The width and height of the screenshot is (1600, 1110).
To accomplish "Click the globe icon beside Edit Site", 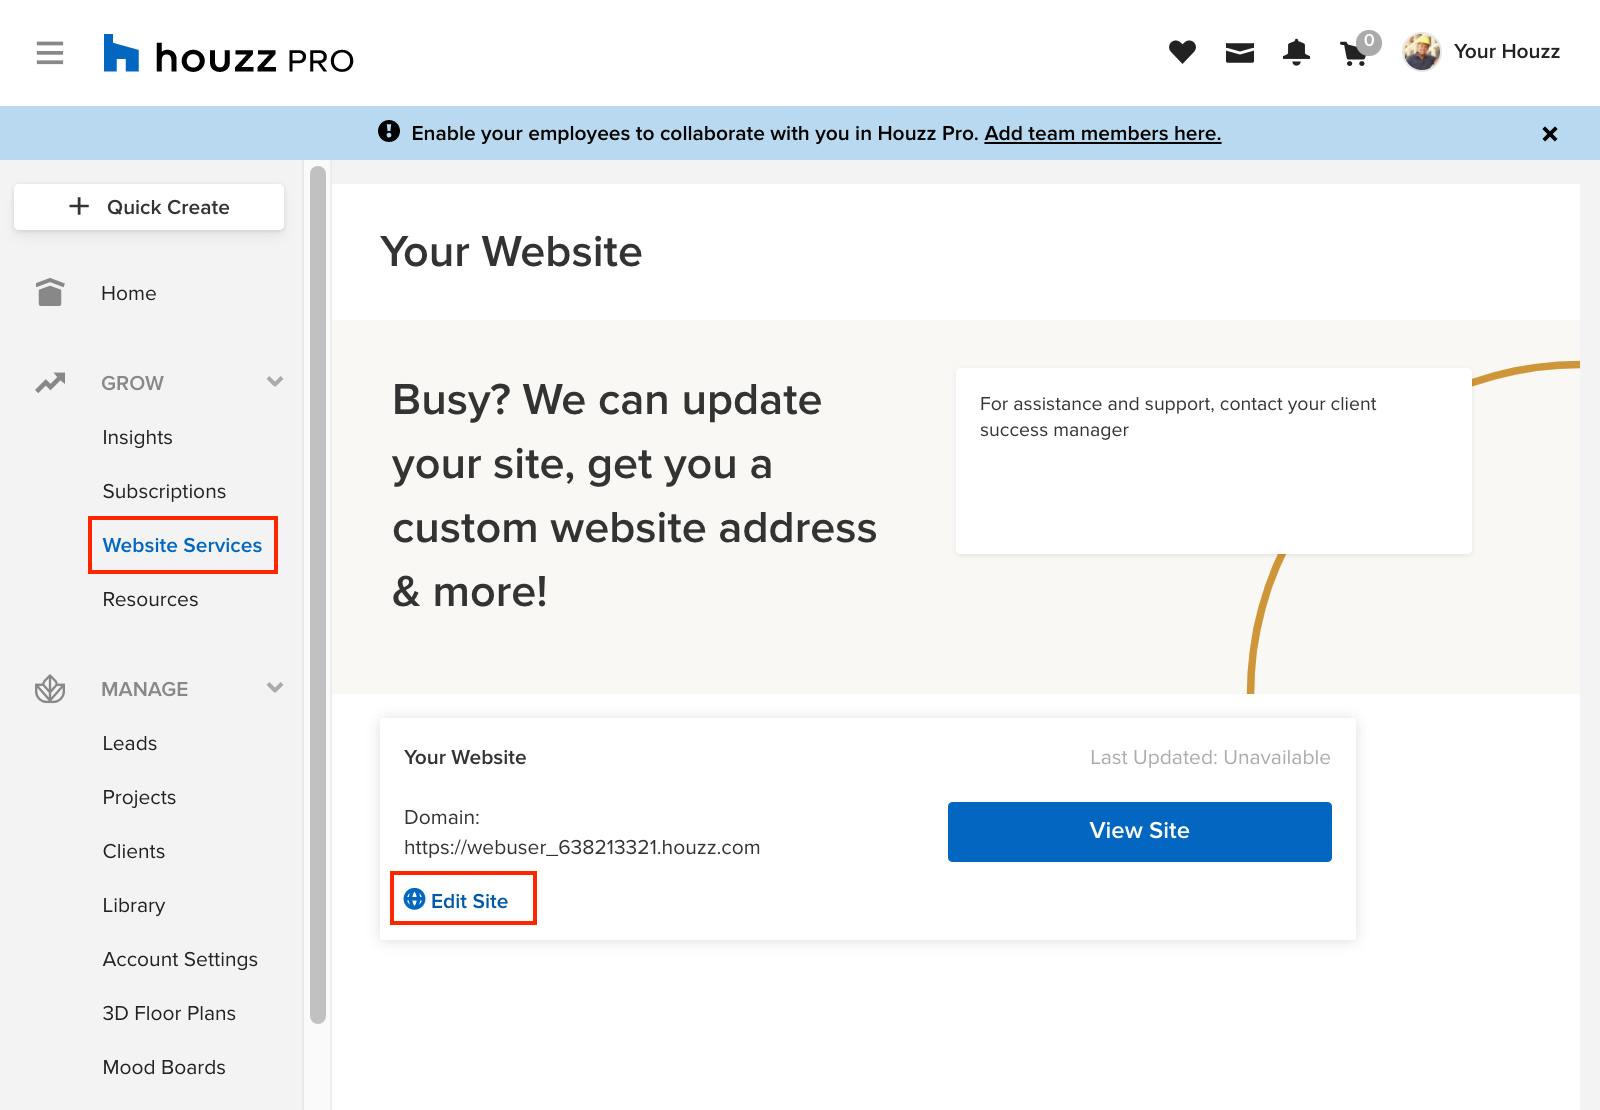I will coord(414,899).
